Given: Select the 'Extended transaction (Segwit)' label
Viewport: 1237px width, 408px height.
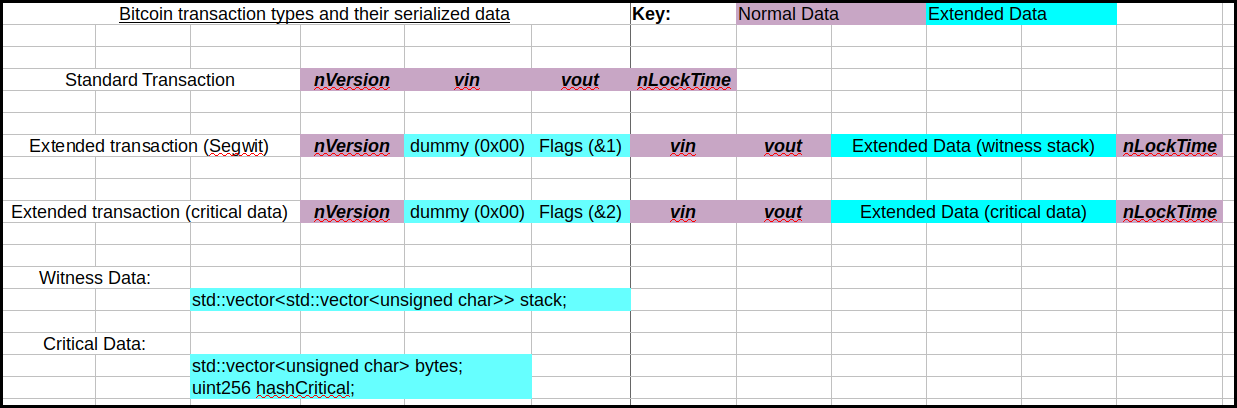Looking at the screenshot, I should pos(149,146).
